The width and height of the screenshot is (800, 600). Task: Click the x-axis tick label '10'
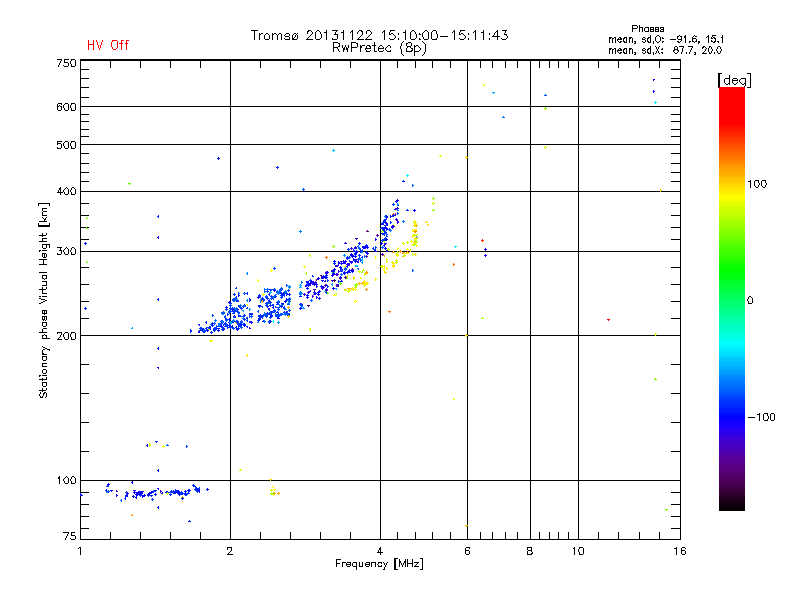578,551
